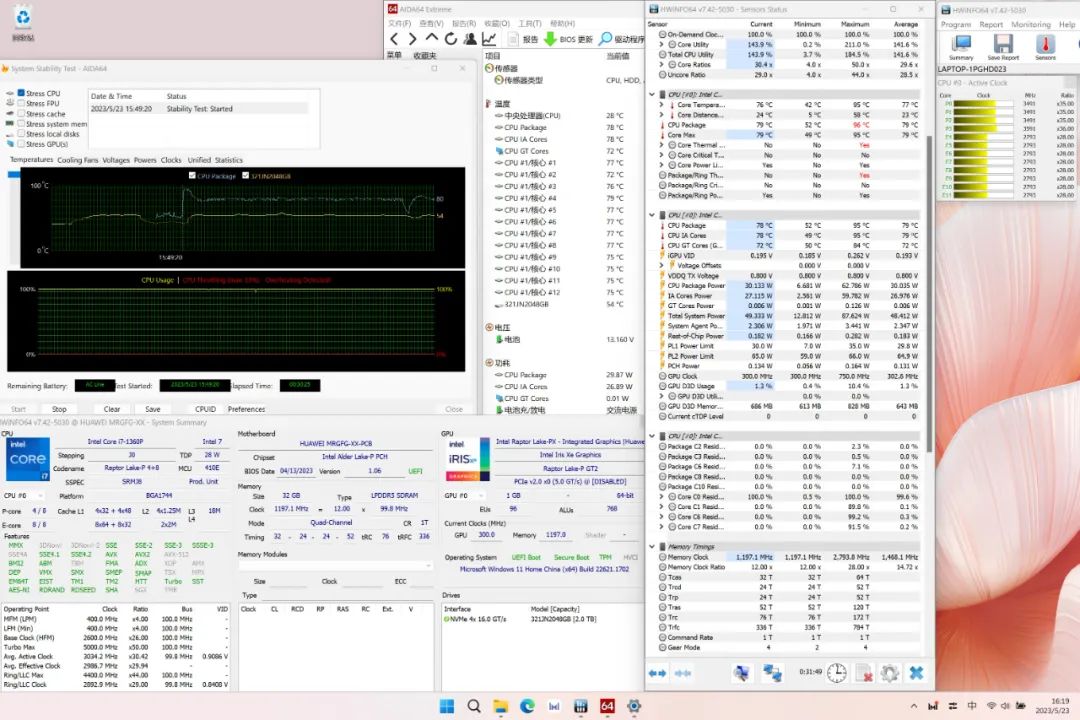This screenshot has width=1080, height=720.
Task: Click the AIDA64 graph toolbar icon
Action: tap(489, 39)
